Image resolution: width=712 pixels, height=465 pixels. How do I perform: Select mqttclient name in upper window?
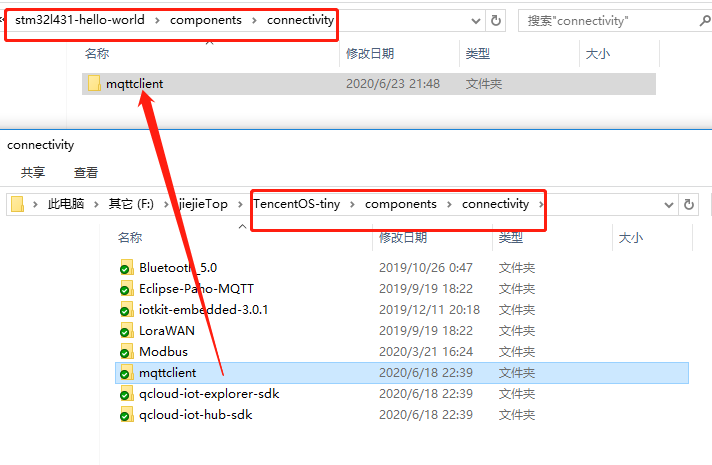point(134,84)
